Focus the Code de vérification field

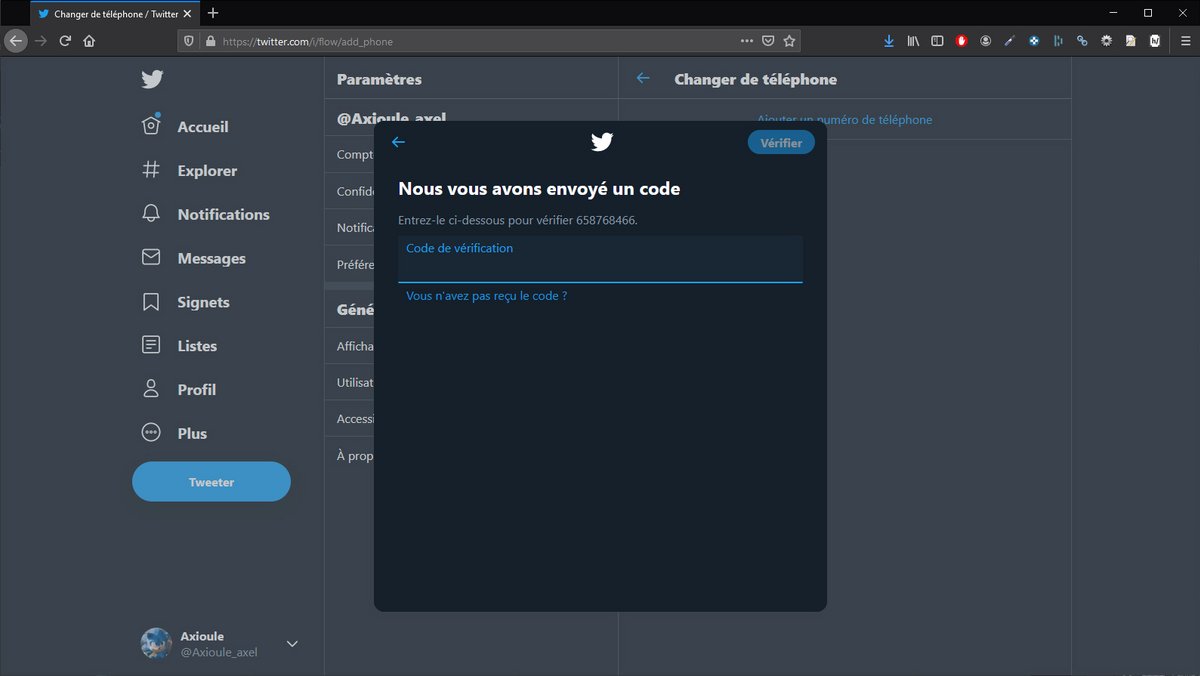coord(600,259)
